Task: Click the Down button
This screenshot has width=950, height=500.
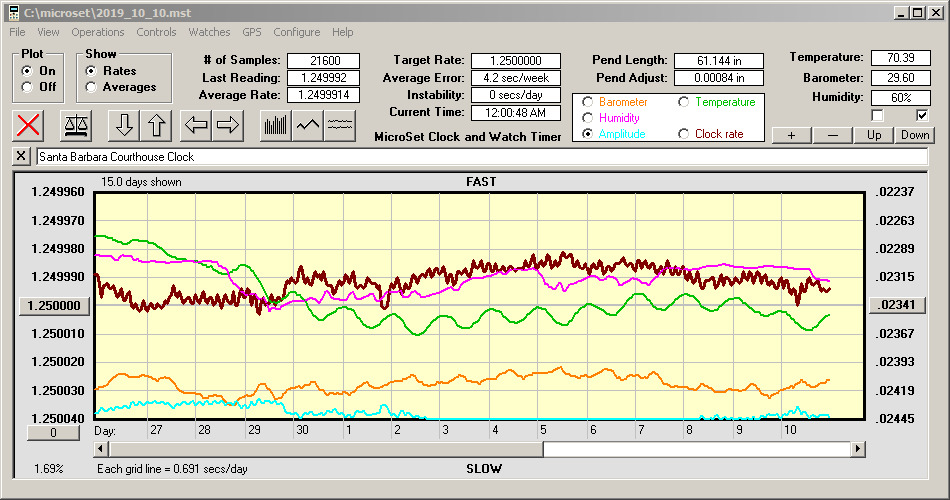Action: tap(915, 135)
